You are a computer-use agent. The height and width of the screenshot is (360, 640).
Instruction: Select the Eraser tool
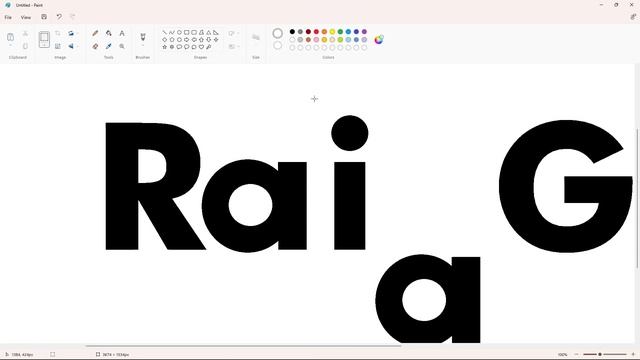coord(95,46)
